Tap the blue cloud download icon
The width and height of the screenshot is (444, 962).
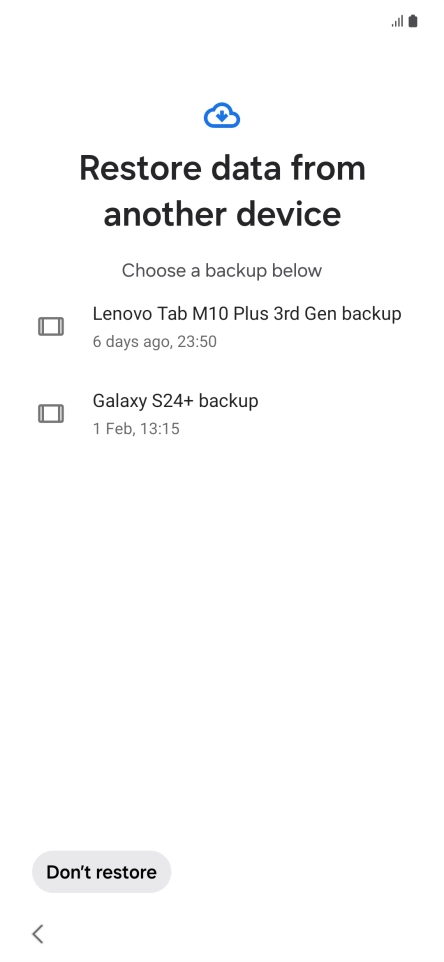[x=222, y=115]
